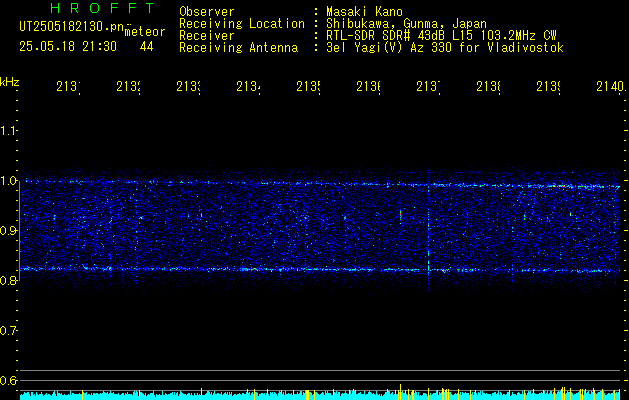Click the Receiving Location label
The width and height of the screenshot is (629, 400).
(x=242, y=24)
